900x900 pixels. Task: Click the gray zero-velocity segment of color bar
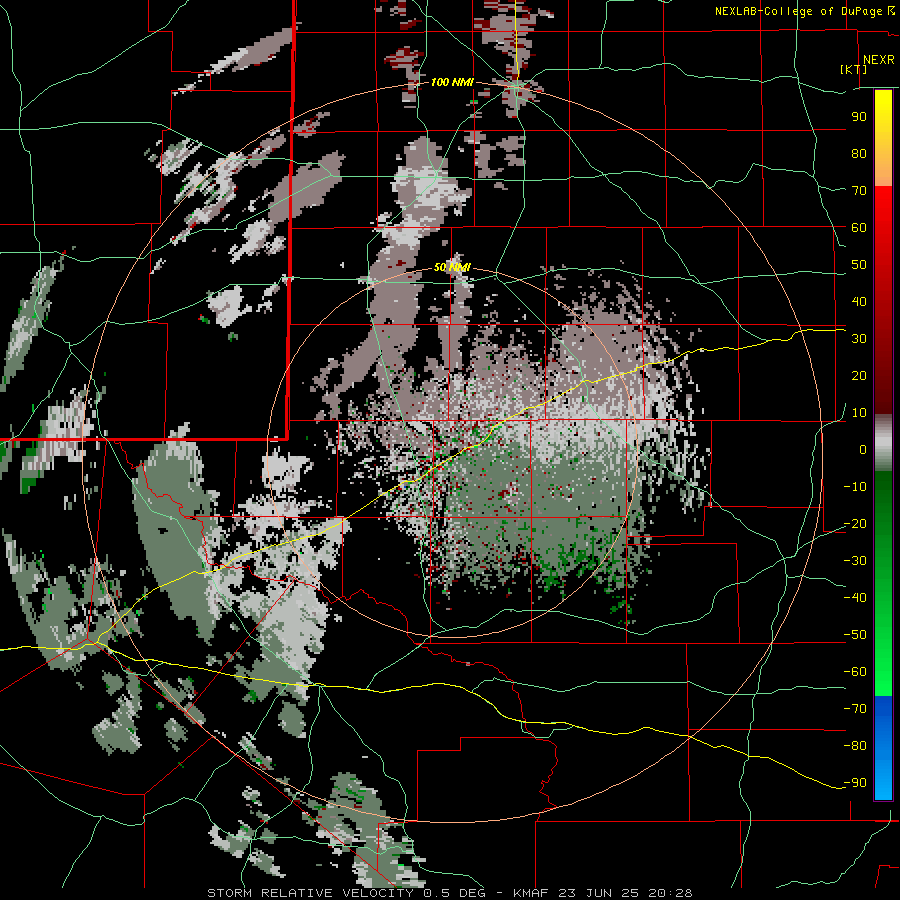[883, 443]
